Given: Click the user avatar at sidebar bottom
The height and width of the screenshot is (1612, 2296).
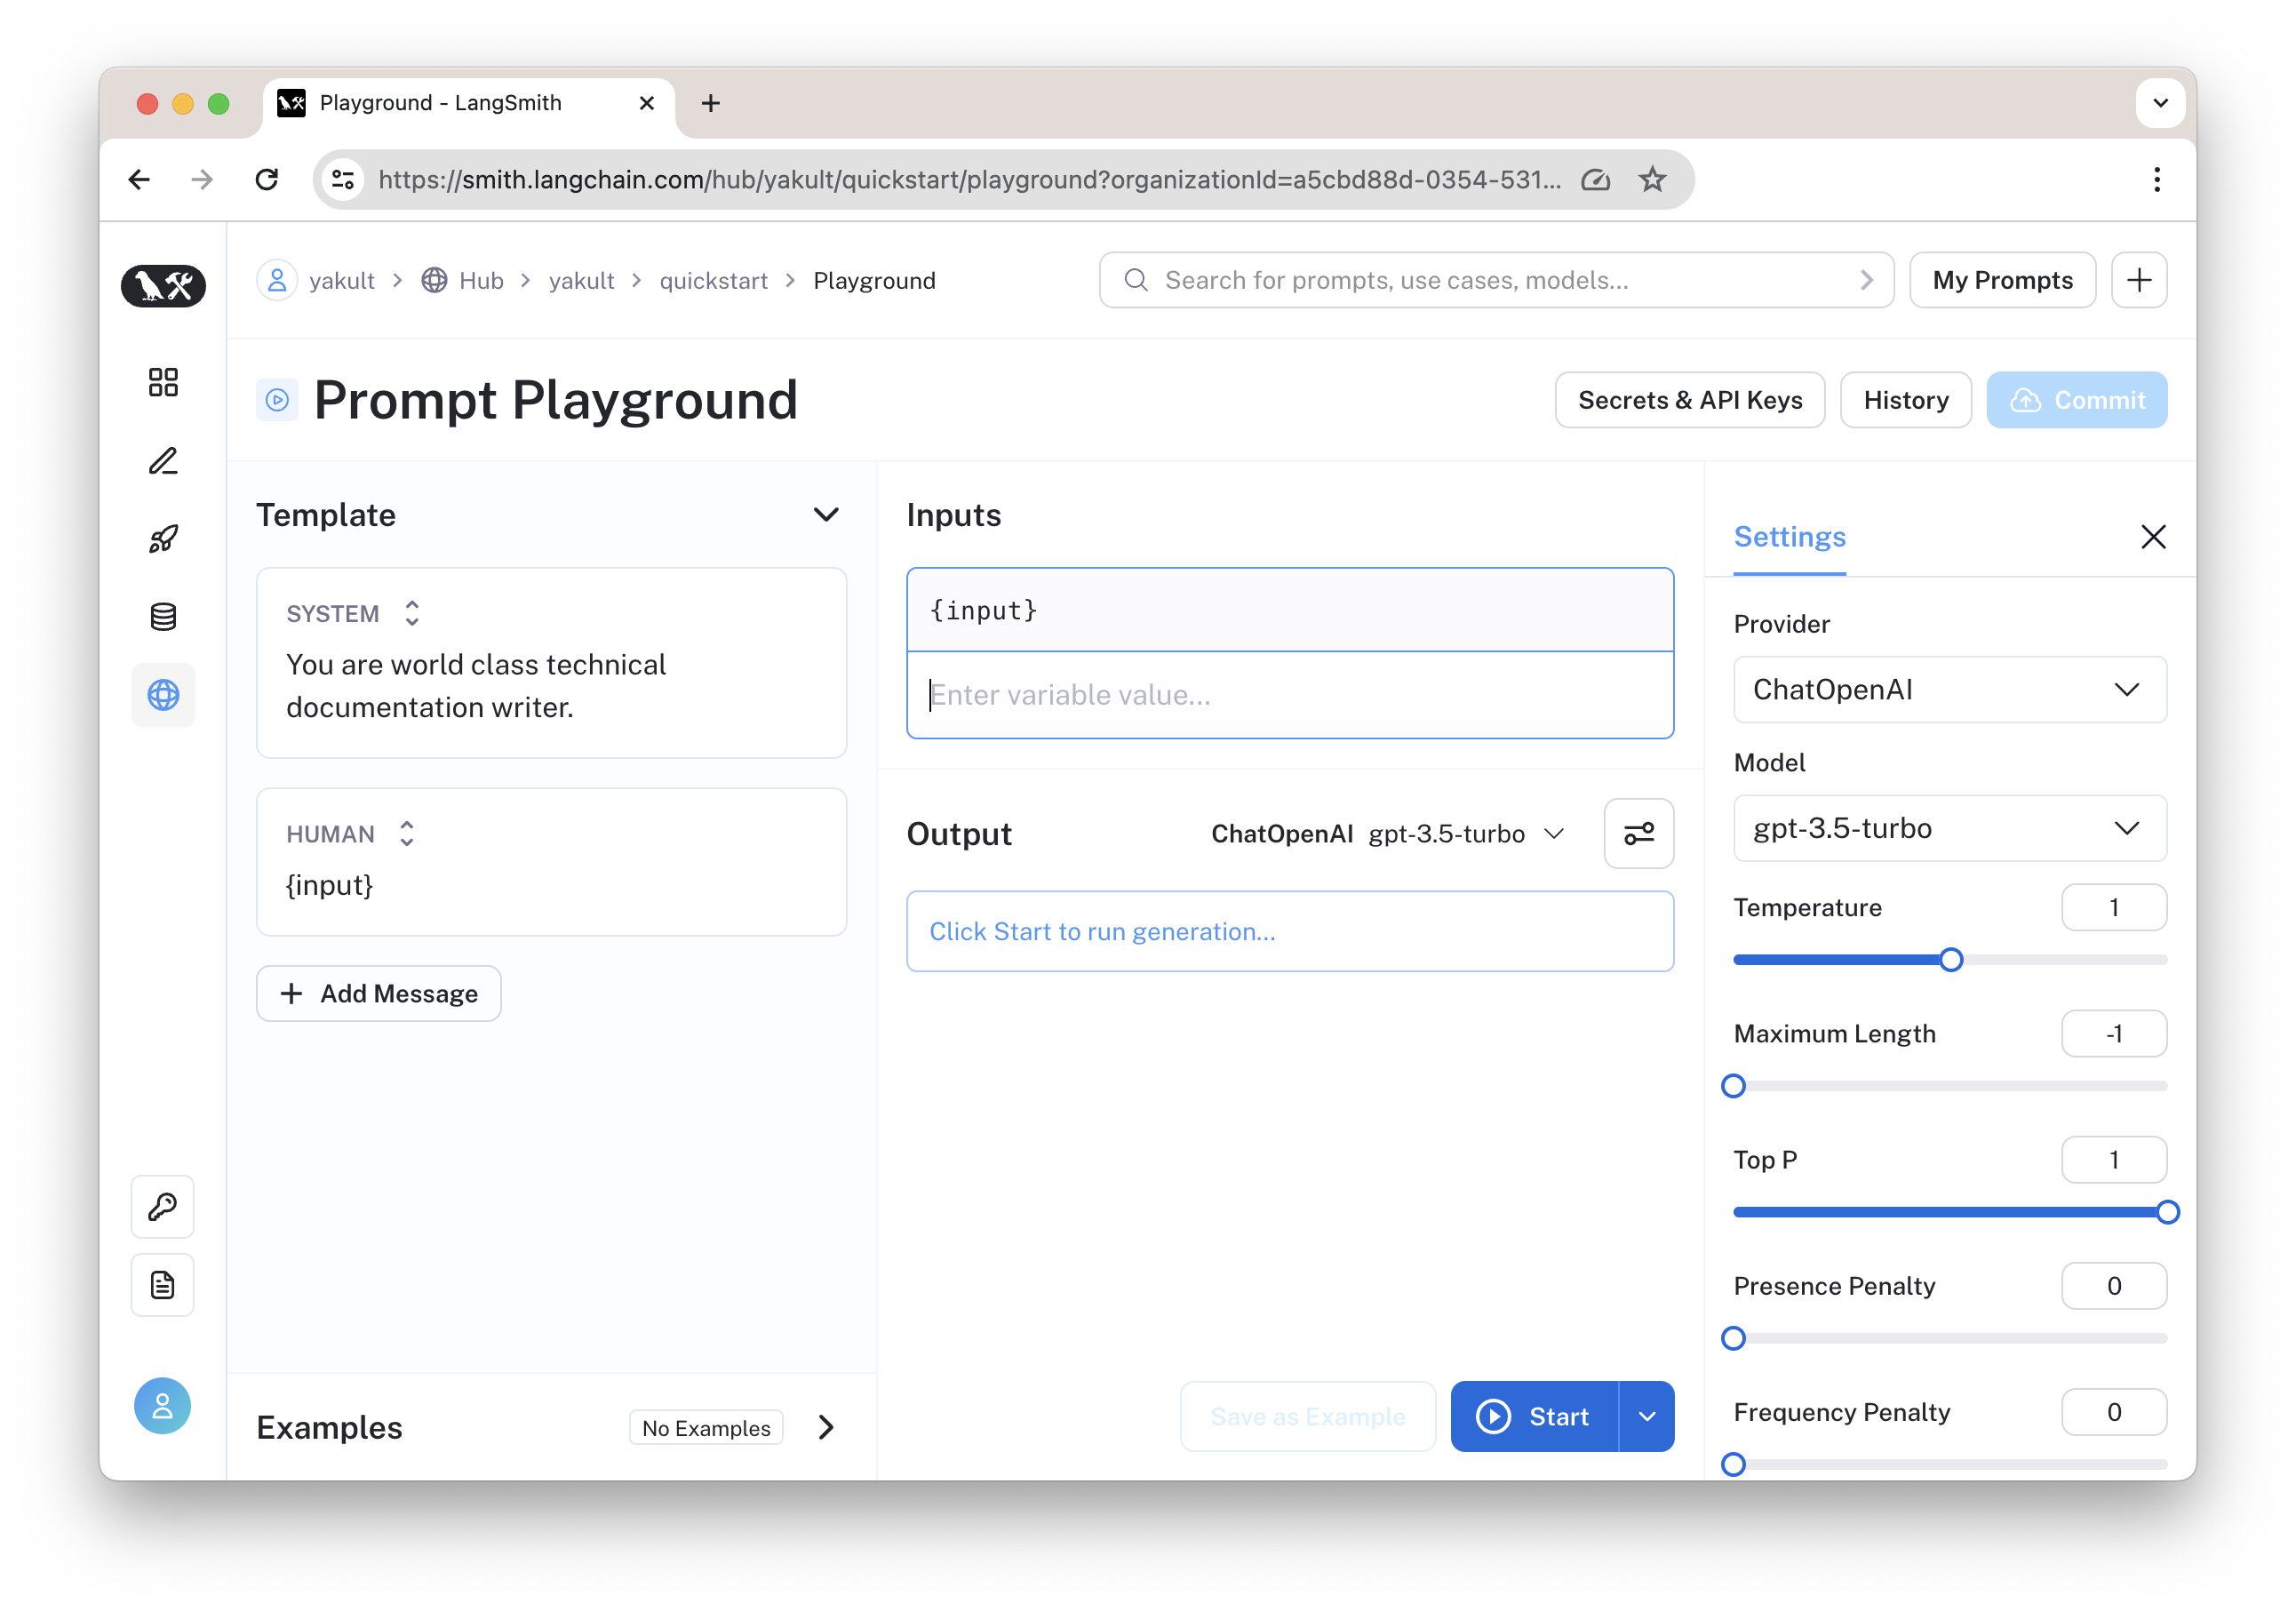Looking at the screenshot, I should [163, 1406].
